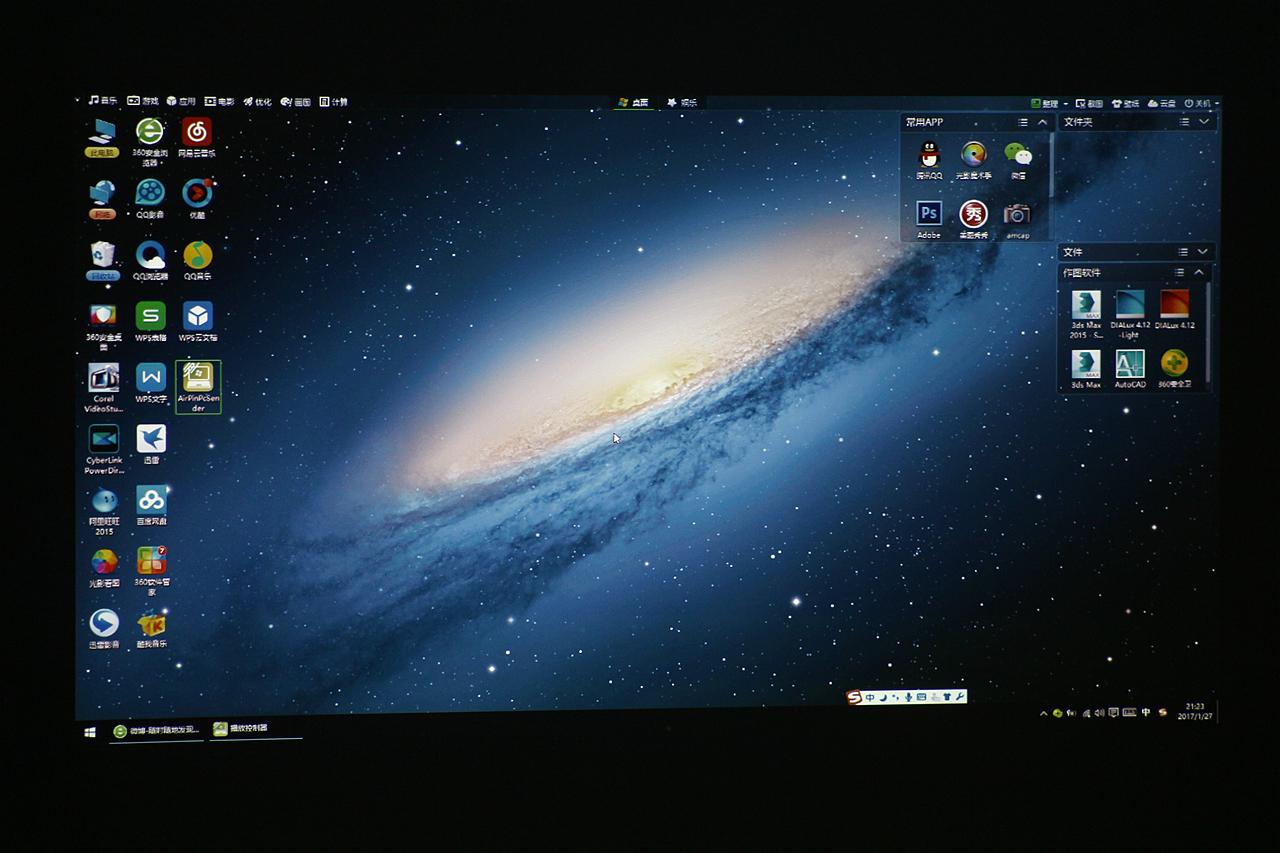Click the 优化 rocket button
This screenshot has height=853, width=1280.
[257, 101]
